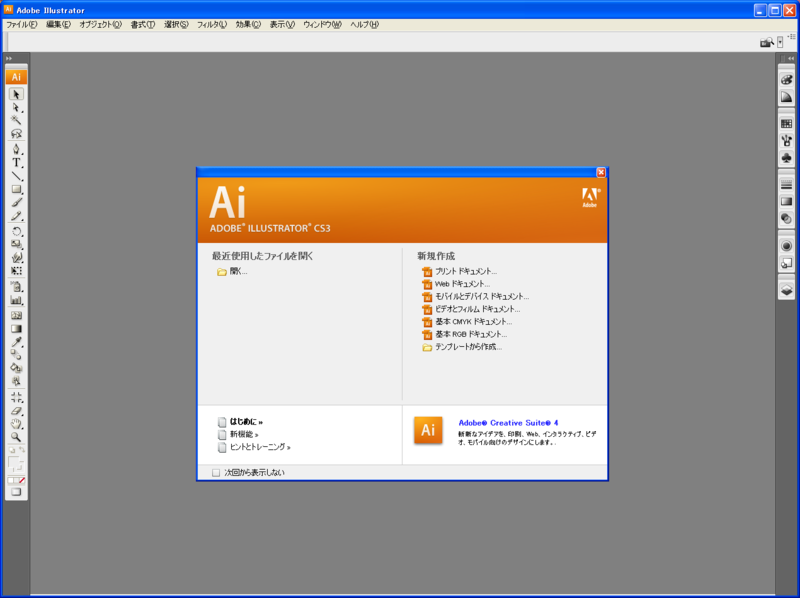Expand the right panel dock arrows
800x598 pixels.
(791, 59)
